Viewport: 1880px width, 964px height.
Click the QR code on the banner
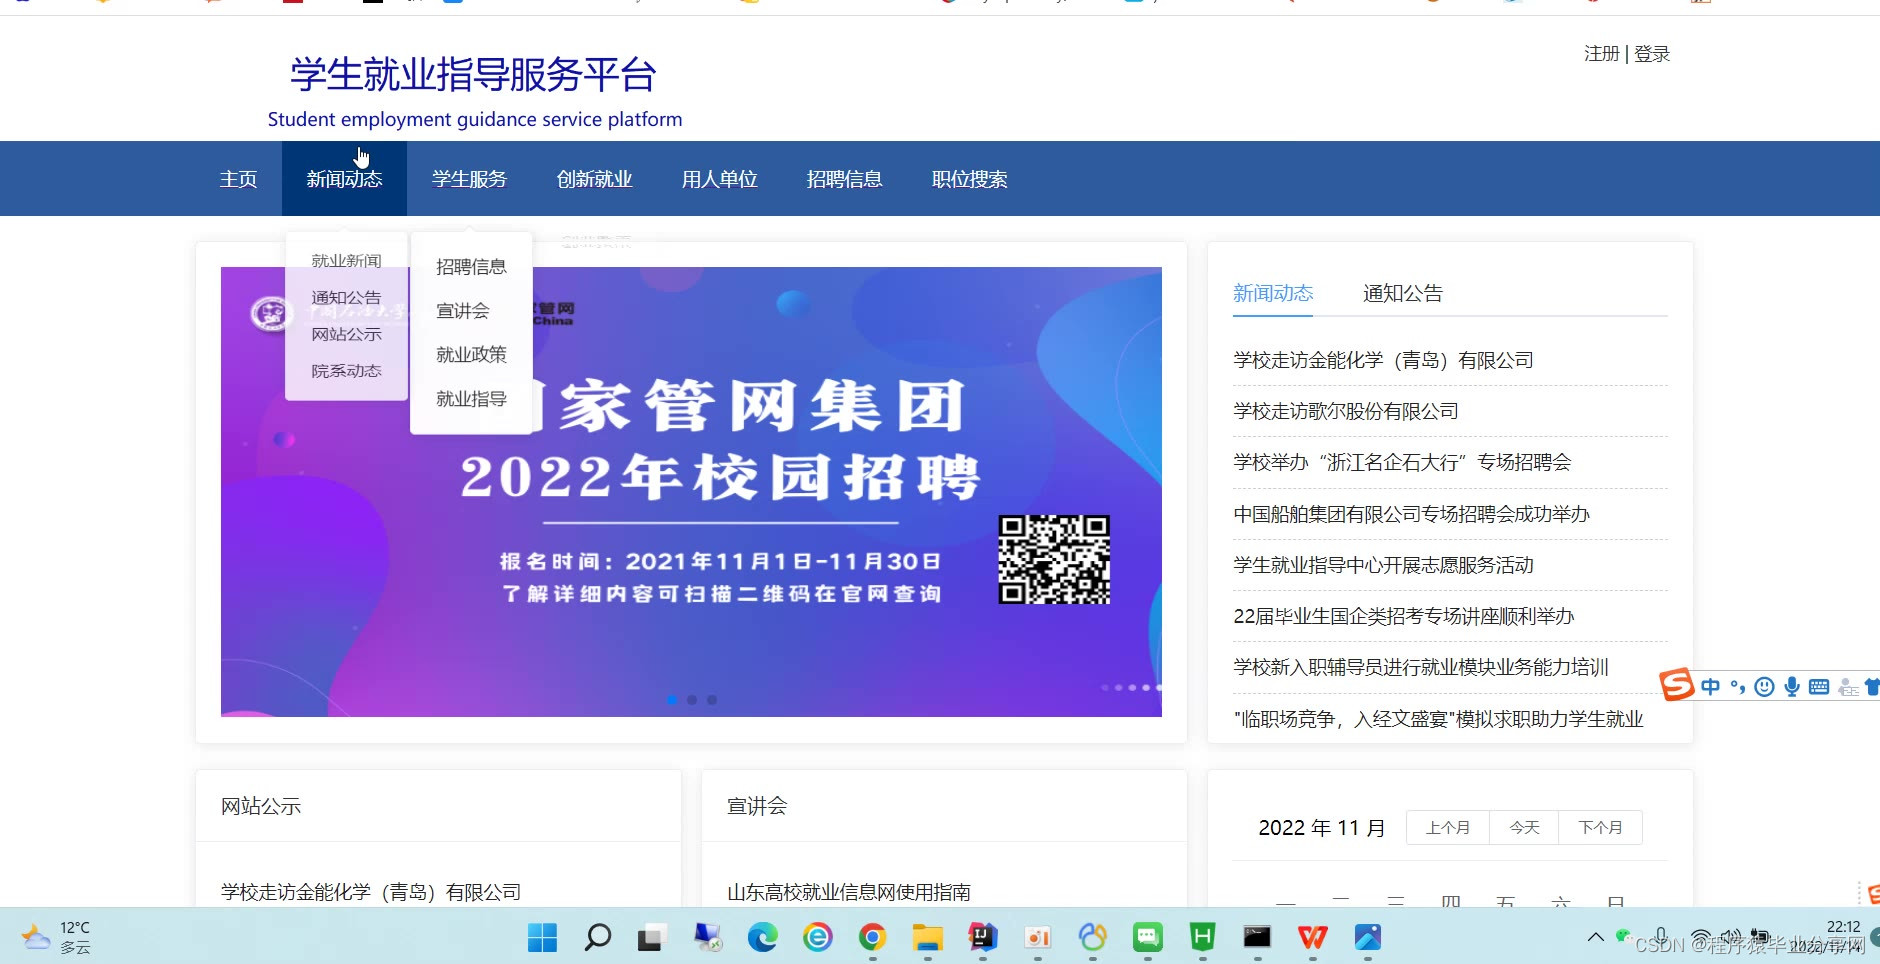click(1054, 560)
